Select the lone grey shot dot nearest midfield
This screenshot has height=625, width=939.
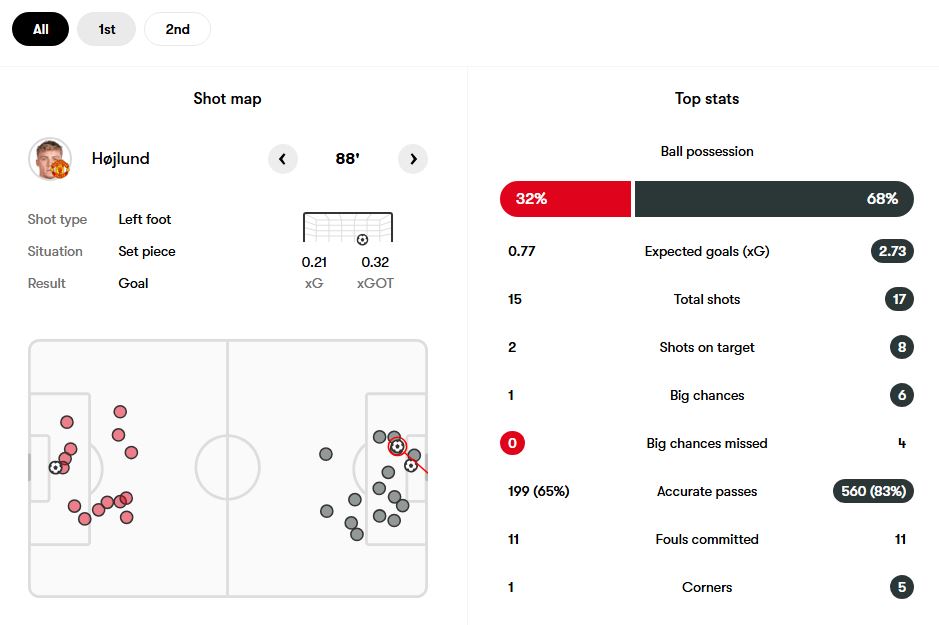326,454
